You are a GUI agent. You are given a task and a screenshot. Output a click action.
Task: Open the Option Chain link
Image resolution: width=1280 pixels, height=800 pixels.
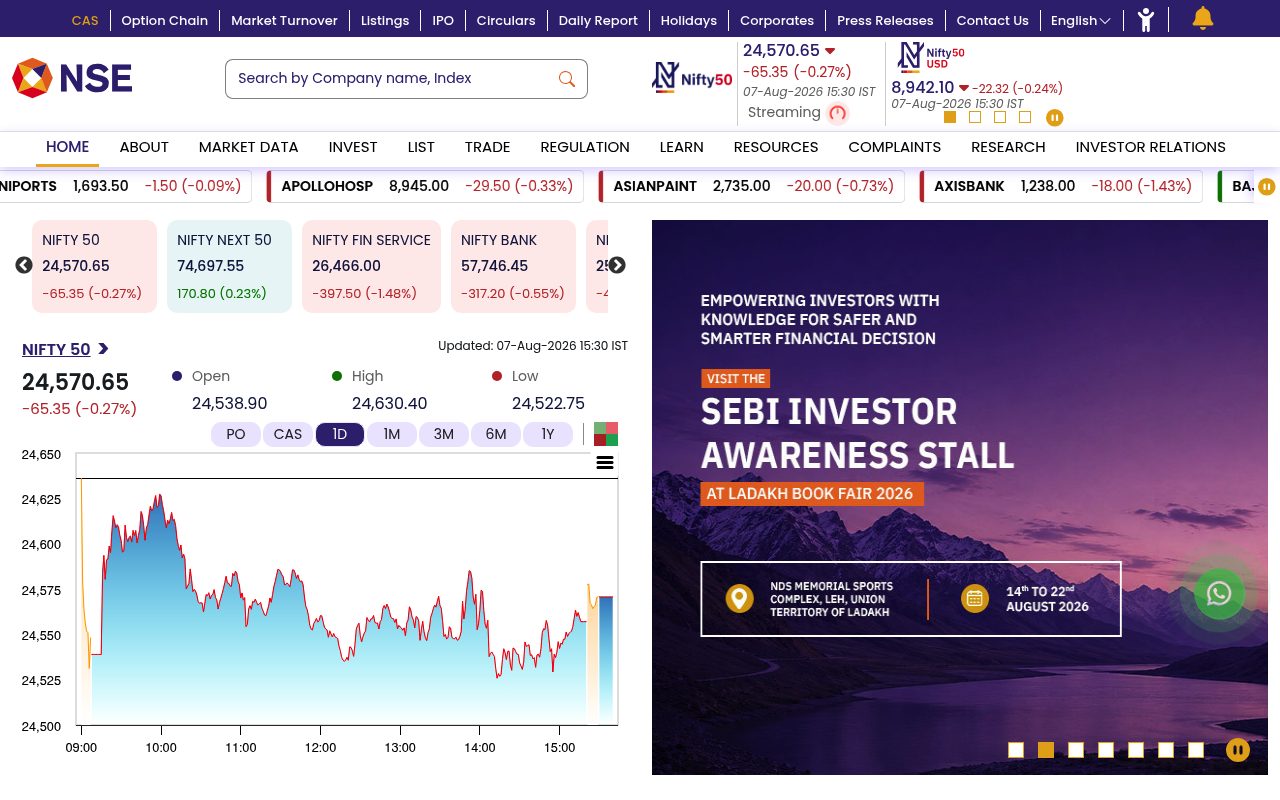tap(165, 20)
